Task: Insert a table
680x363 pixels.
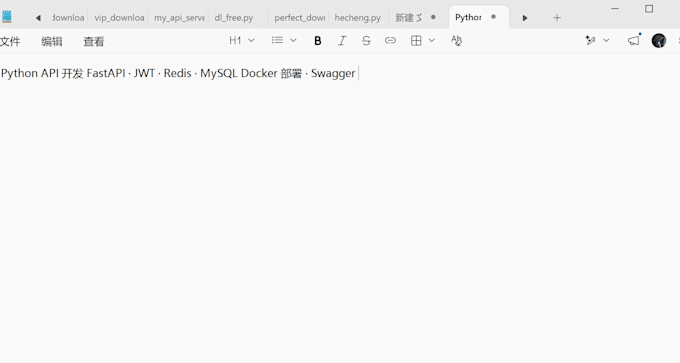Action: click(416, 41)
